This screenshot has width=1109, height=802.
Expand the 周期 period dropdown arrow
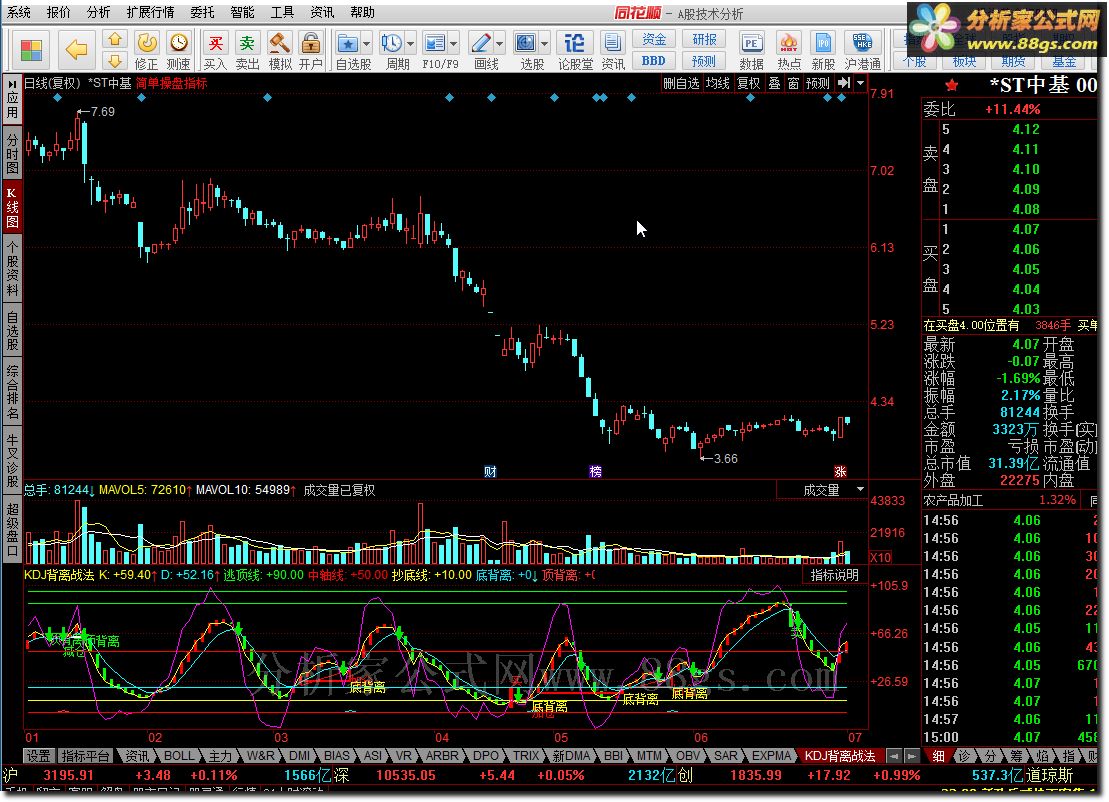[x=410, y=44]
